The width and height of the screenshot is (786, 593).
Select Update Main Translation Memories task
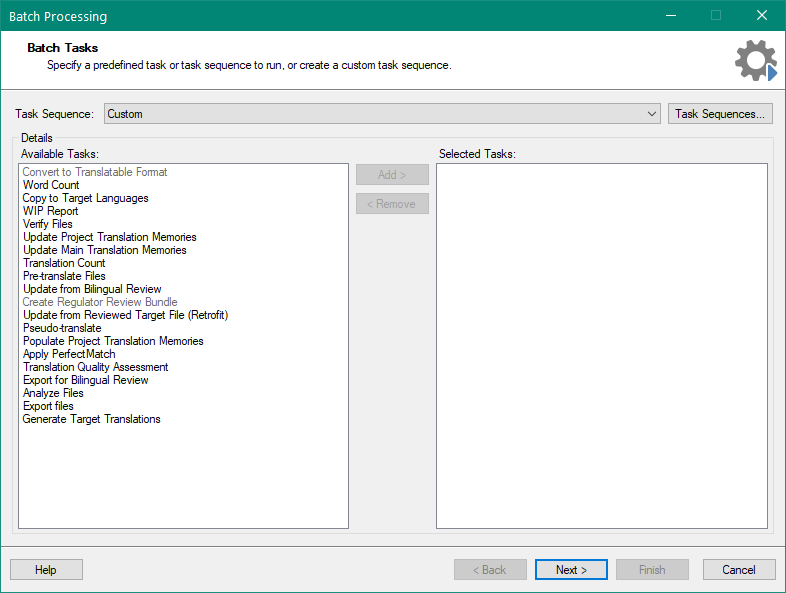click(104, 250)
